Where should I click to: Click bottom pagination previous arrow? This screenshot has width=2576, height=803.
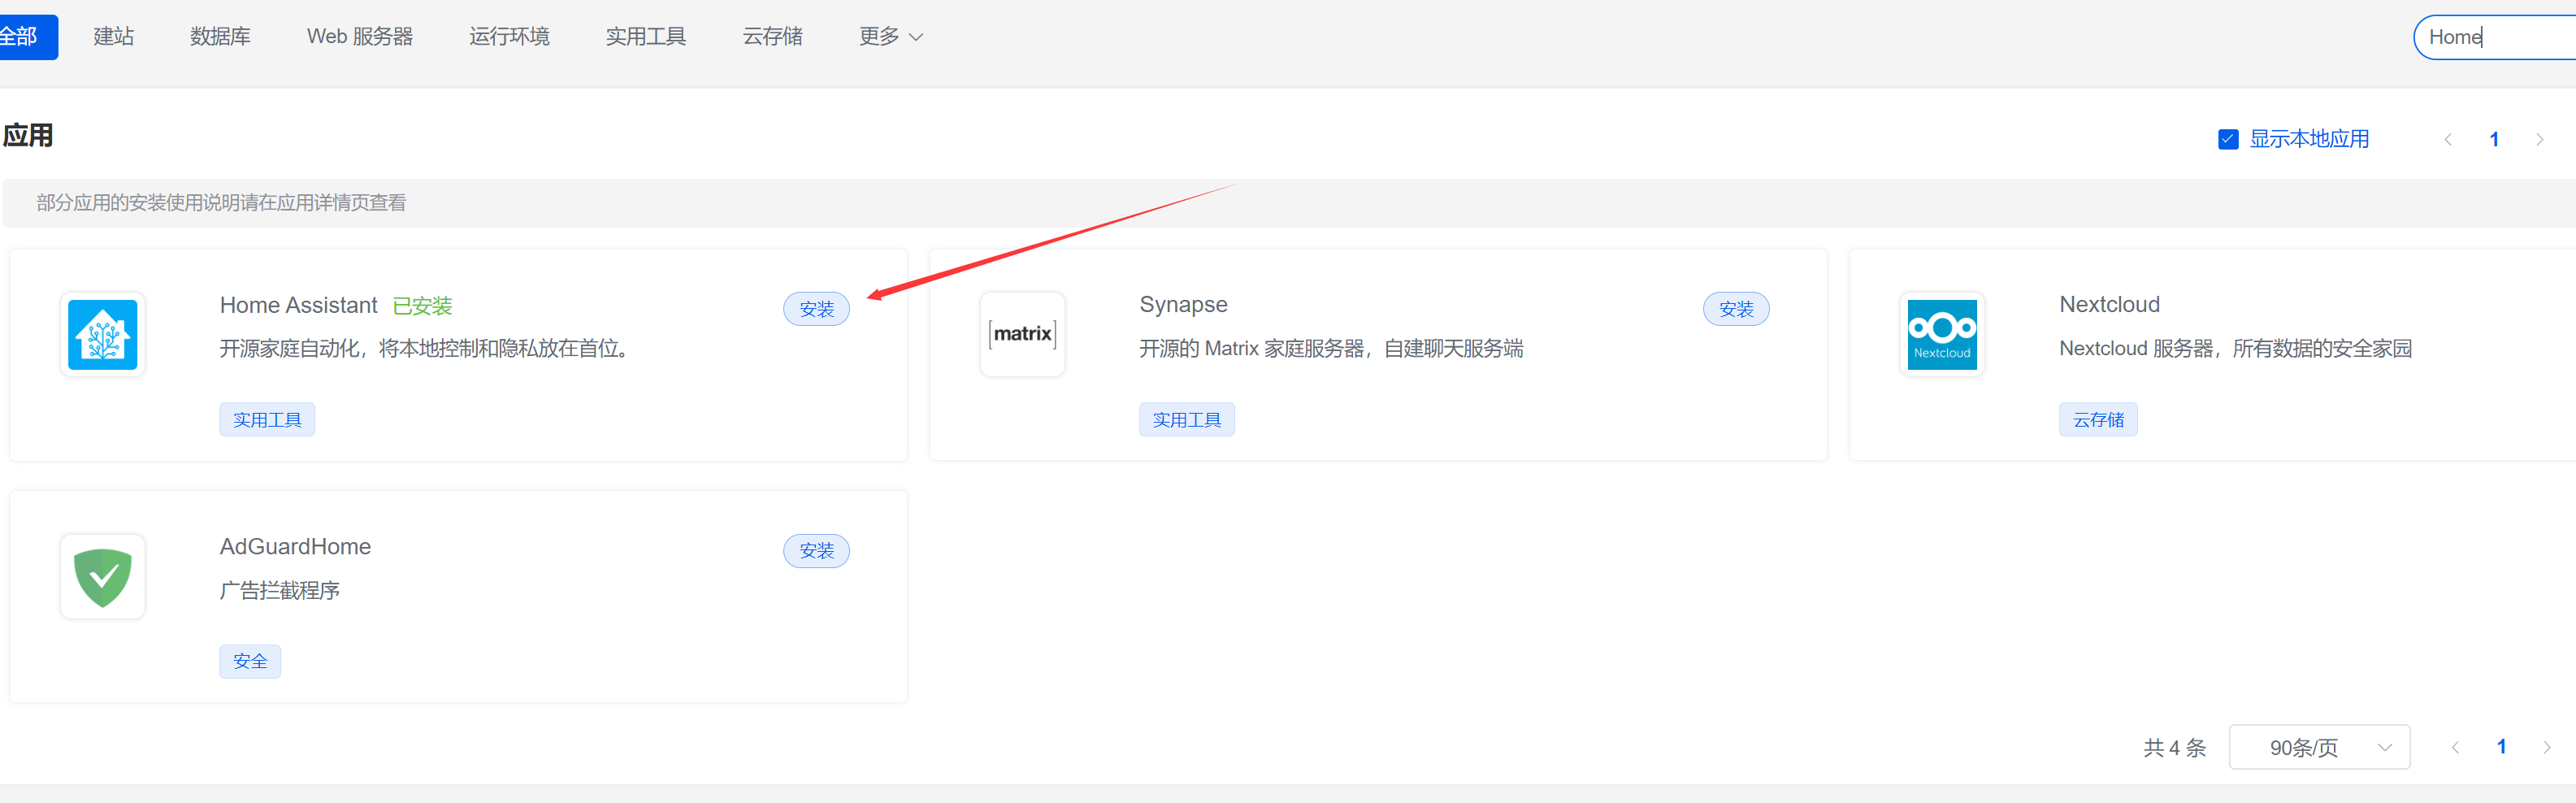point(2455,747)
